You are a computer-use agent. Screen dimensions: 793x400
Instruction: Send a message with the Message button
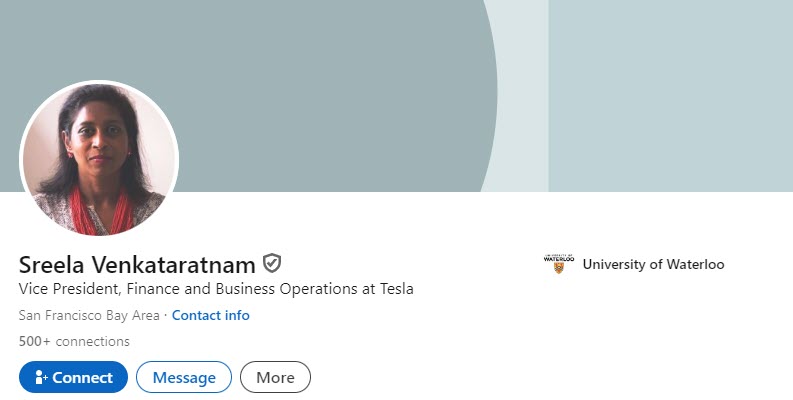pos(184,377)
